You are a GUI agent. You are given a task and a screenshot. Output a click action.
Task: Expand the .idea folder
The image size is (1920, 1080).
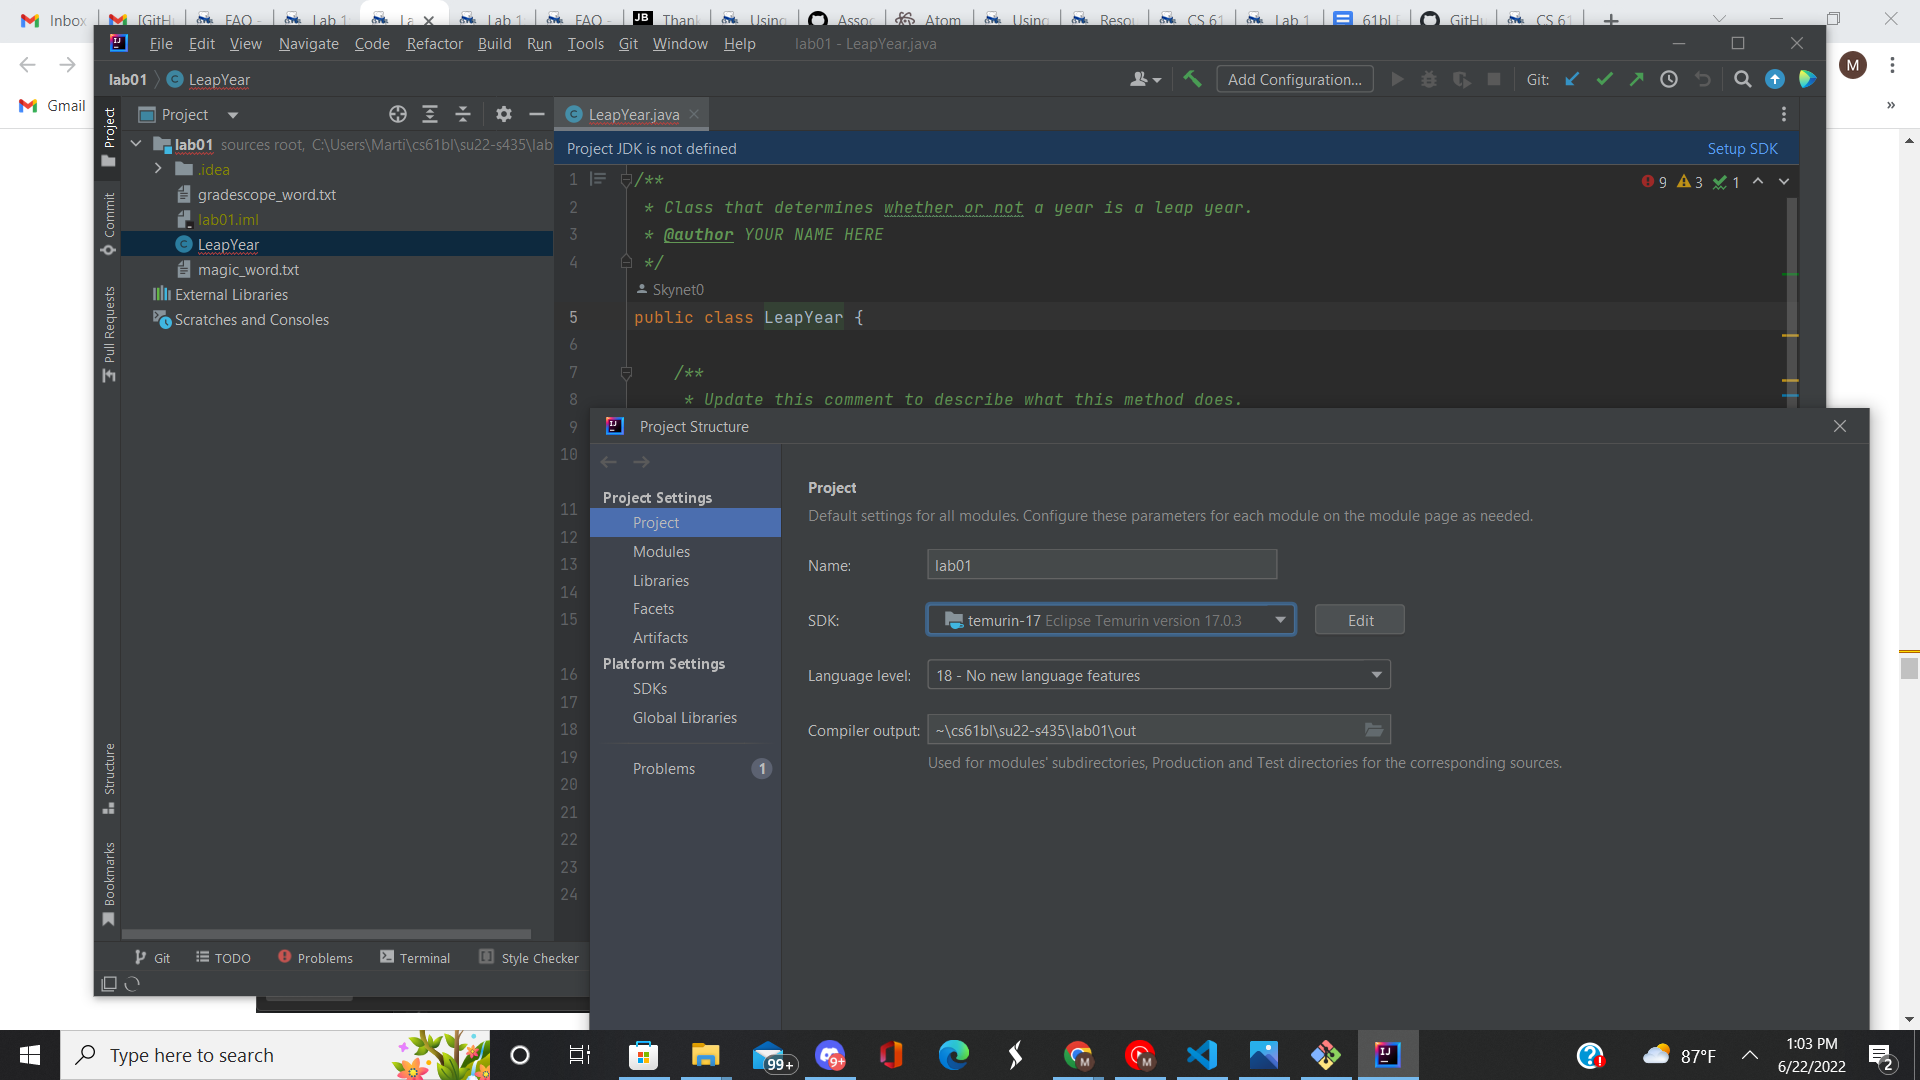point(158,169)
